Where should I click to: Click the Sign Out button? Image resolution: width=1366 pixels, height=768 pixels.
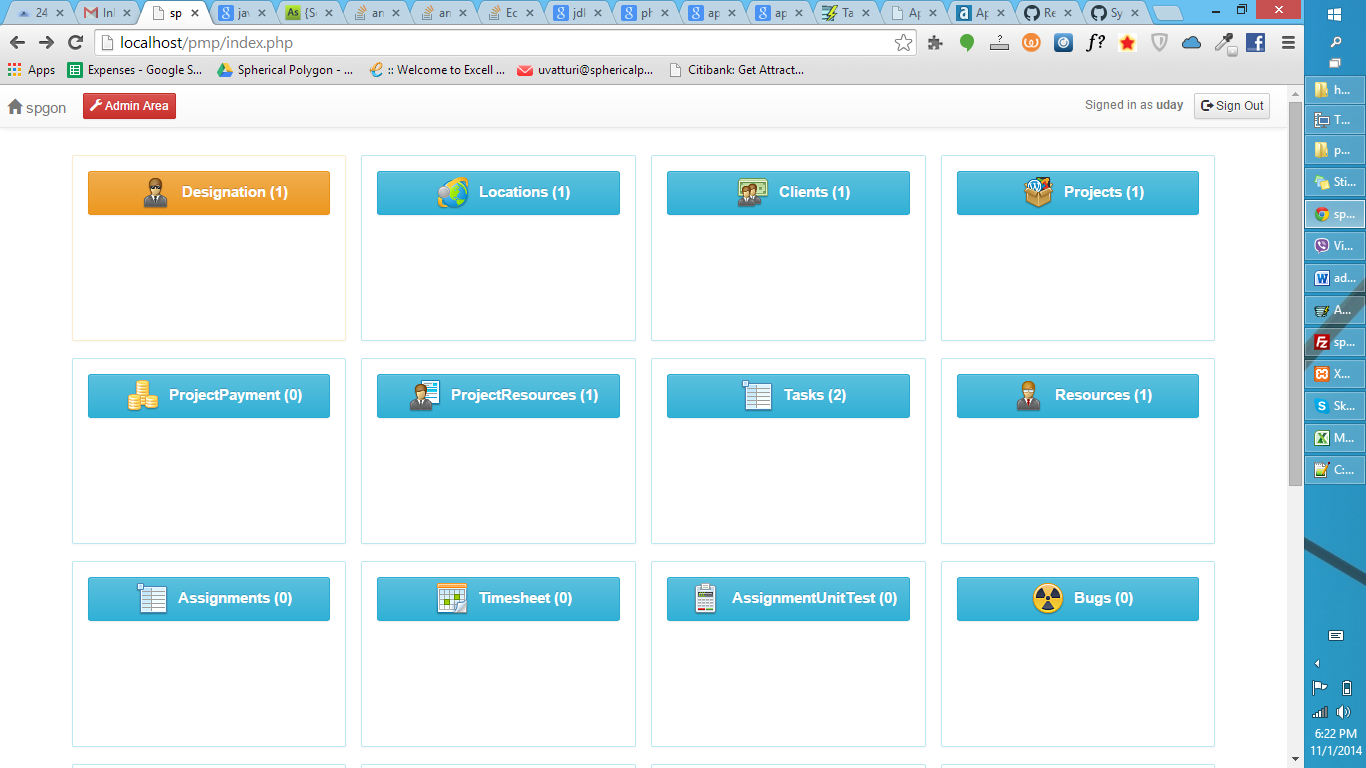tap(1232, 106)
